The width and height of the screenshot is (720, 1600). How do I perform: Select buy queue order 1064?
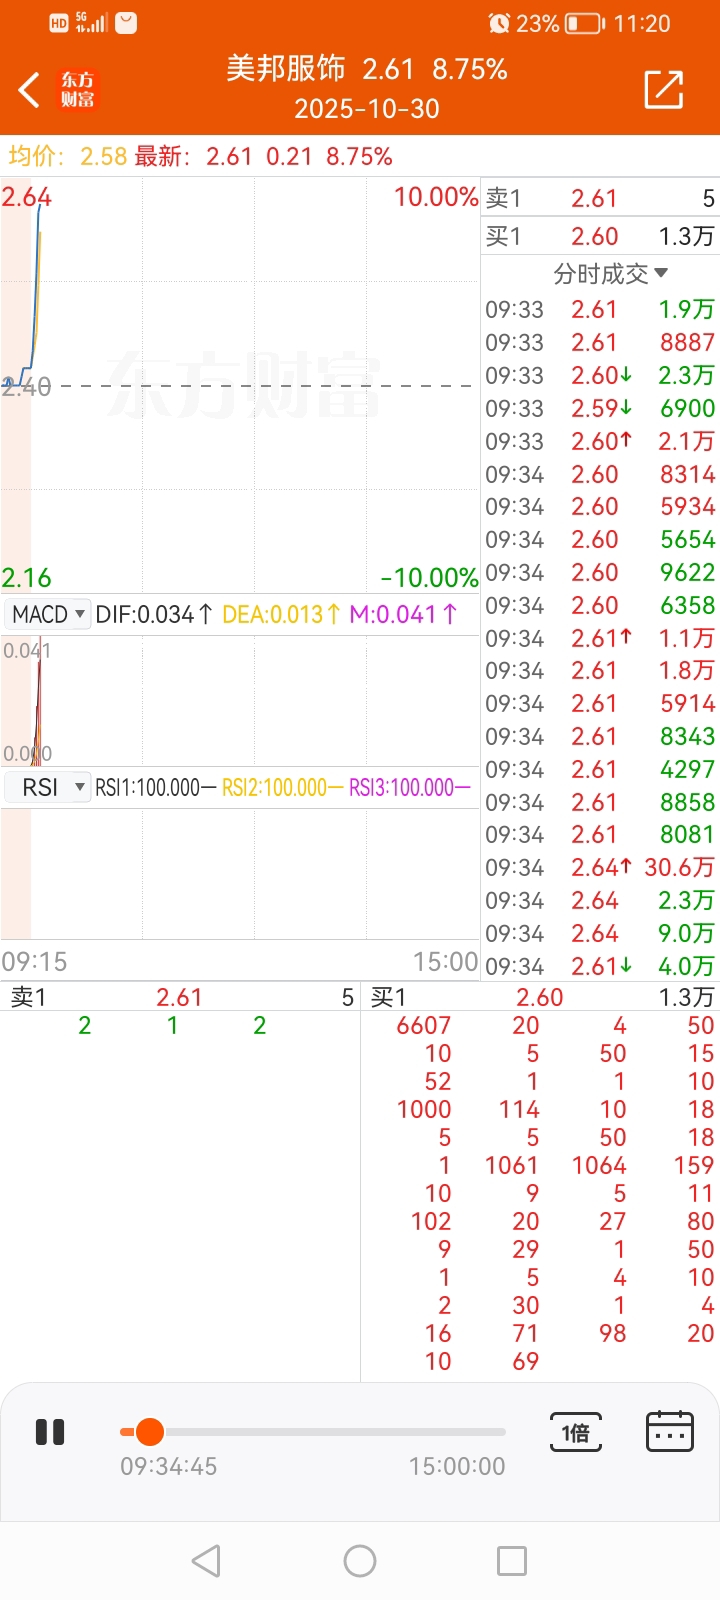599,1165
